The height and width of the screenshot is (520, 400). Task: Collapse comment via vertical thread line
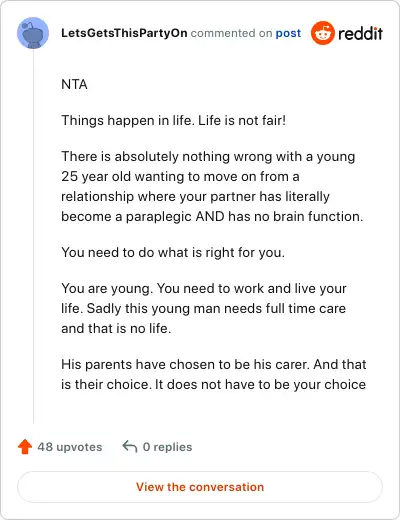pyautogui.click(x=33, y=237)
